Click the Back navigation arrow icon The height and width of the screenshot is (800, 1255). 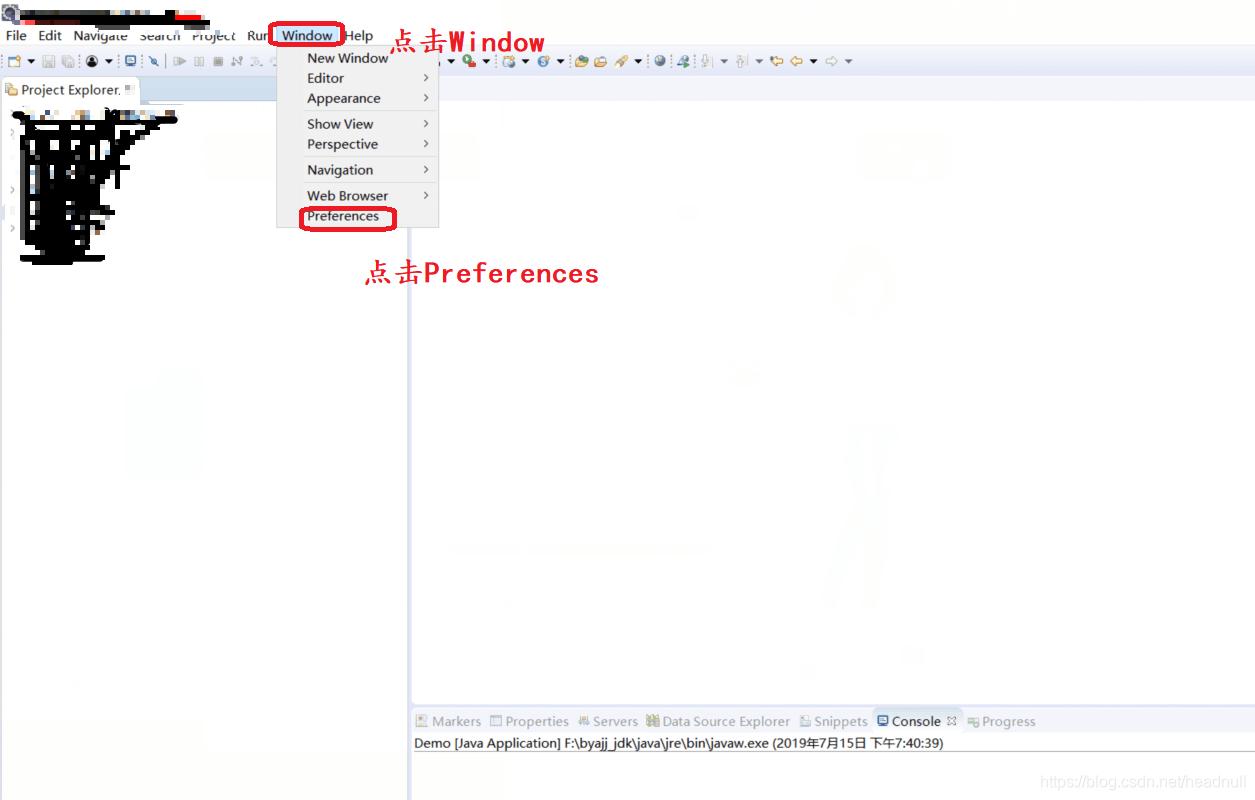pos(796,61)
